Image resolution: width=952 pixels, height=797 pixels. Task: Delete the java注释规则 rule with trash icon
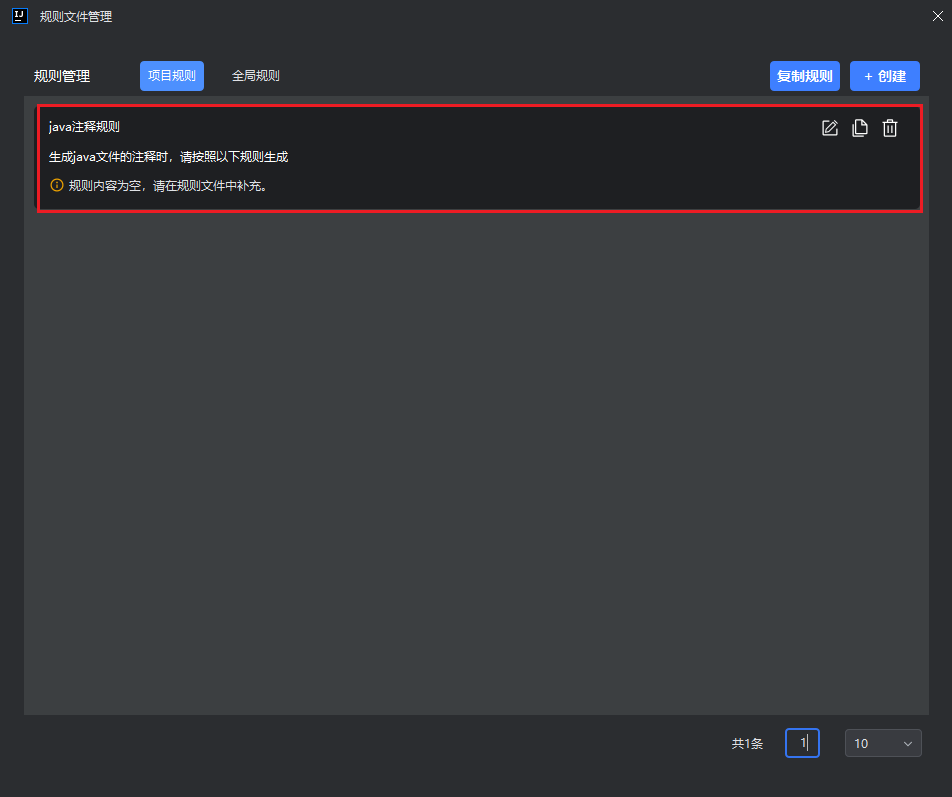click(890, 128)
